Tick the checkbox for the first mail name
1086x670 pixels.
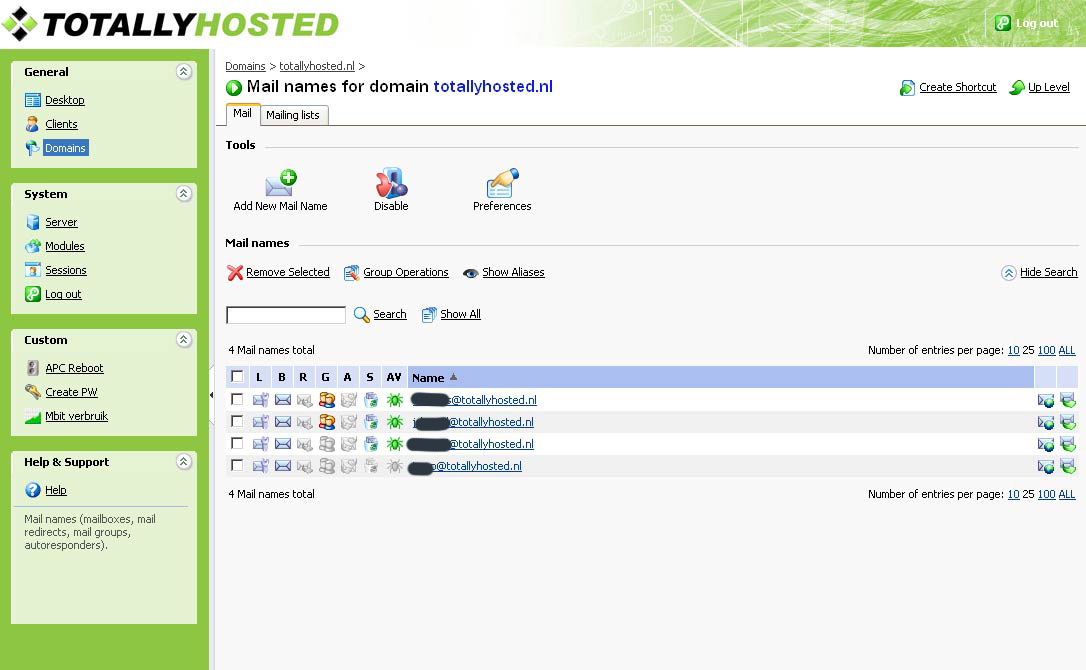tap(237, 400)
